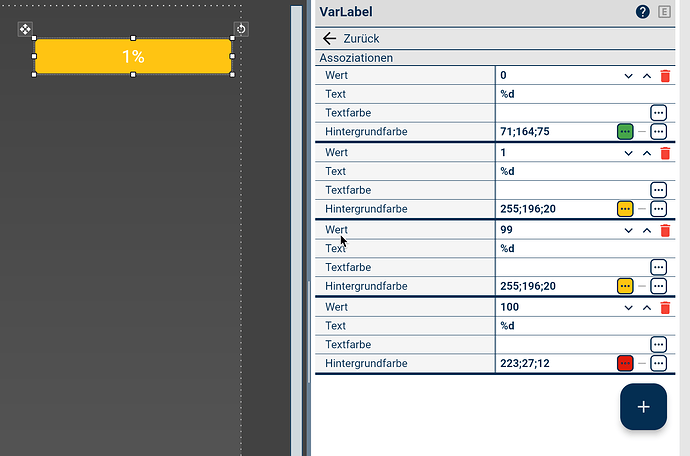
Task: Delete the association with Wert 0
Action: pos(665,76)
